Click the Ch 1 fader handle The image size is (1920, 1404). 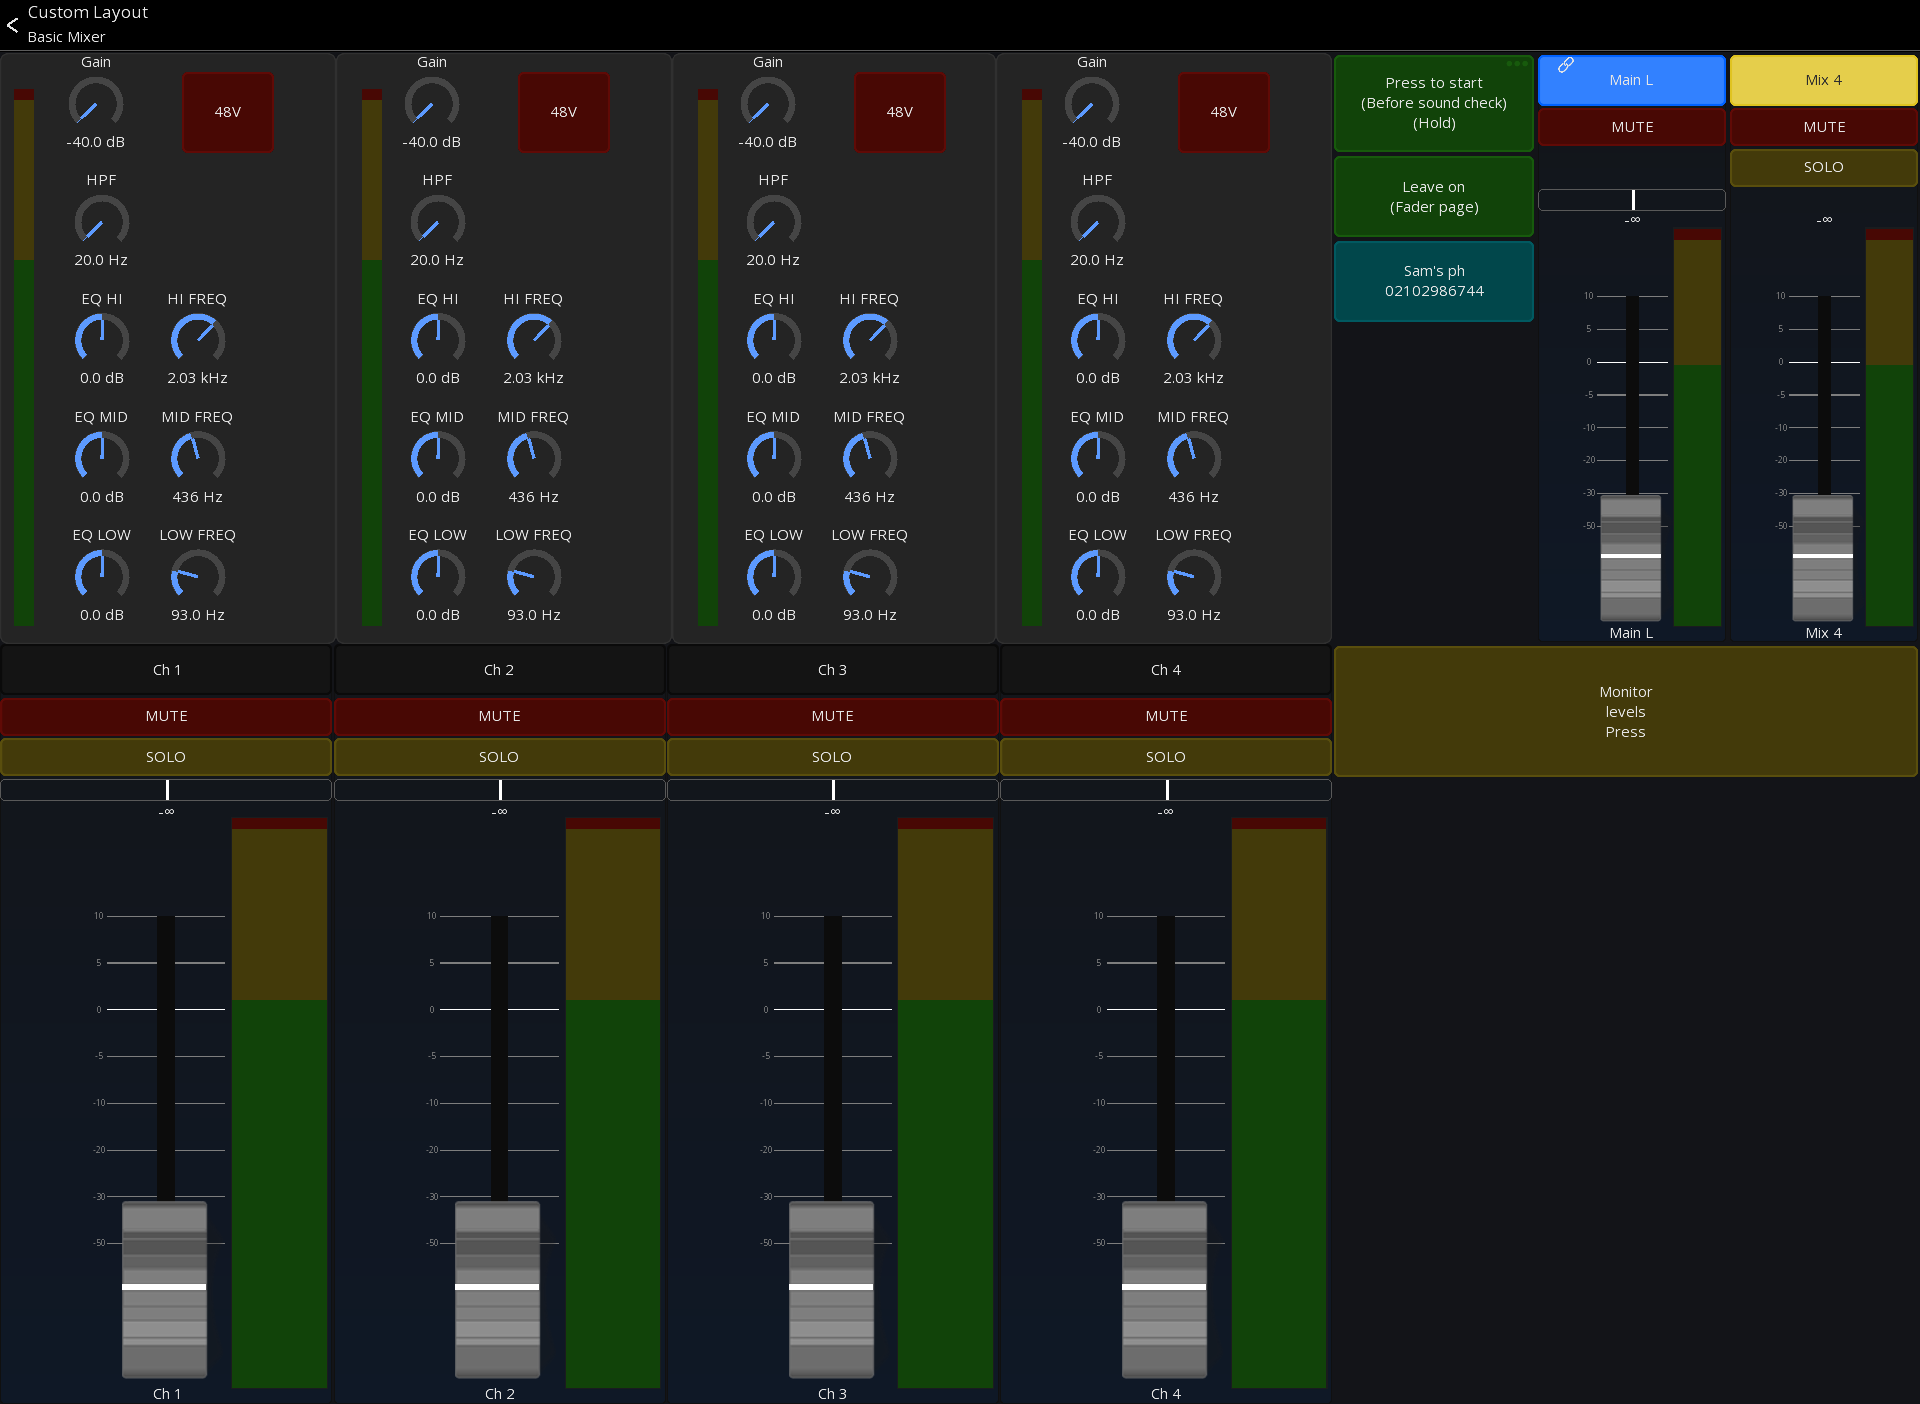[x=164, y=1289]
